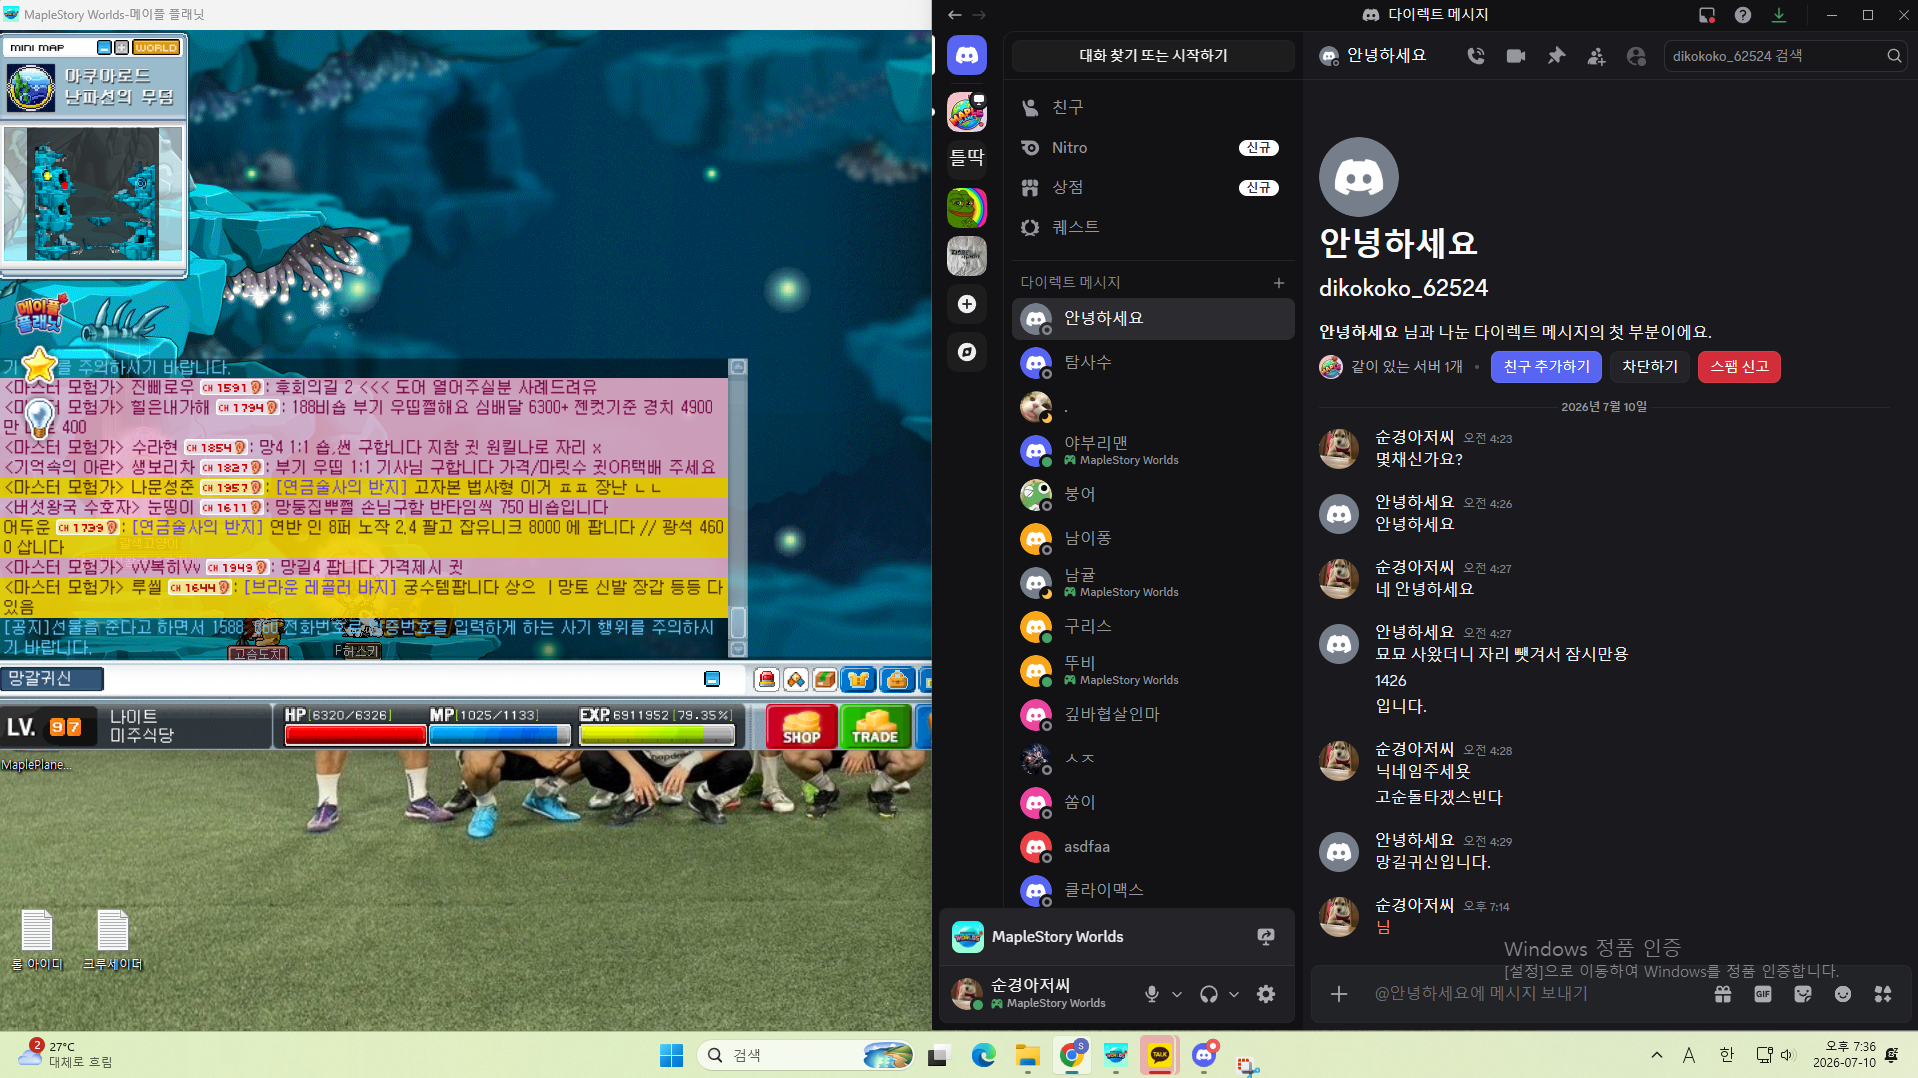Open Discord inbox icon in title bar
Screen dimensions: 1918x1078
click(1707, 15)
